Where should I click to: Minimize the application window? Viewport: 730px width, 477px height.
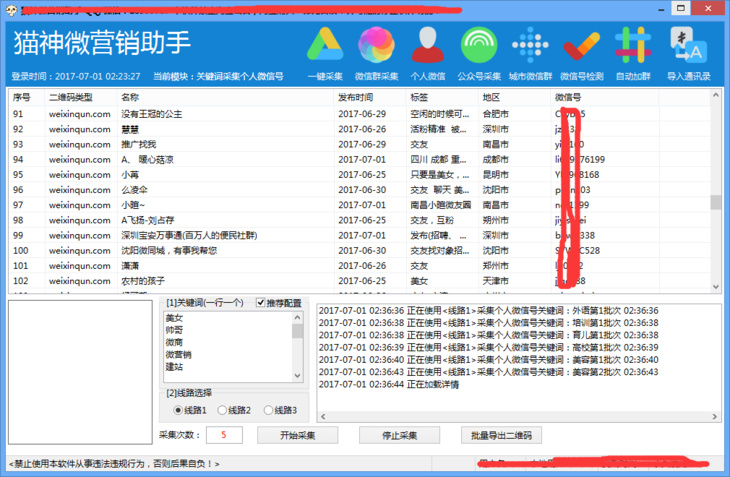point(661,9)
